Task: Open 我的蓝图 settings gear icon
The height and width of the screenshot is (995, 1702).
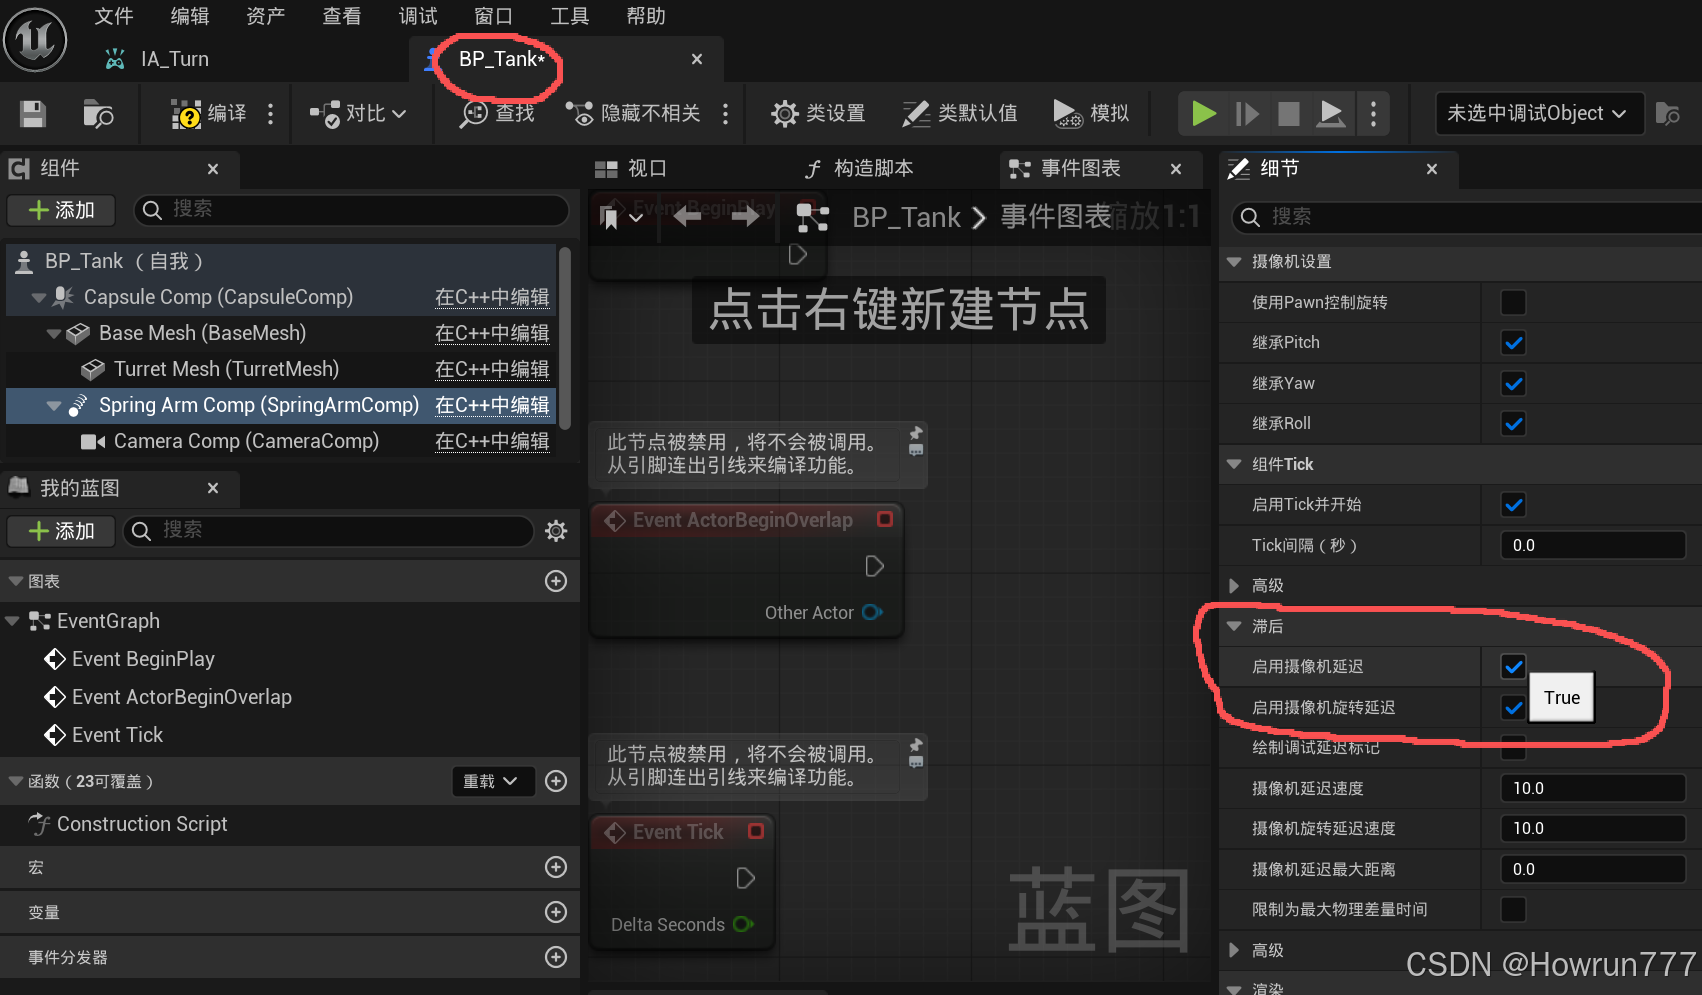Action: point(556,531)
